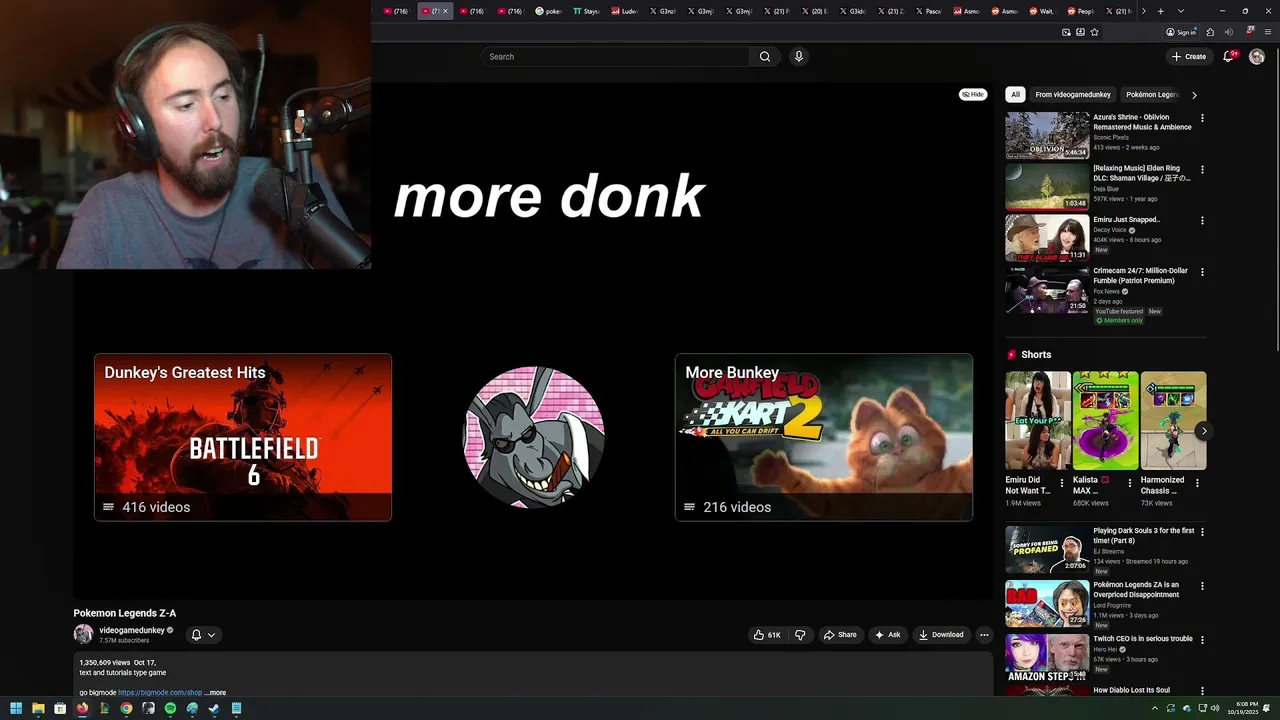
Task: Focus the YouTube search field
Action: tap(615, 57)
